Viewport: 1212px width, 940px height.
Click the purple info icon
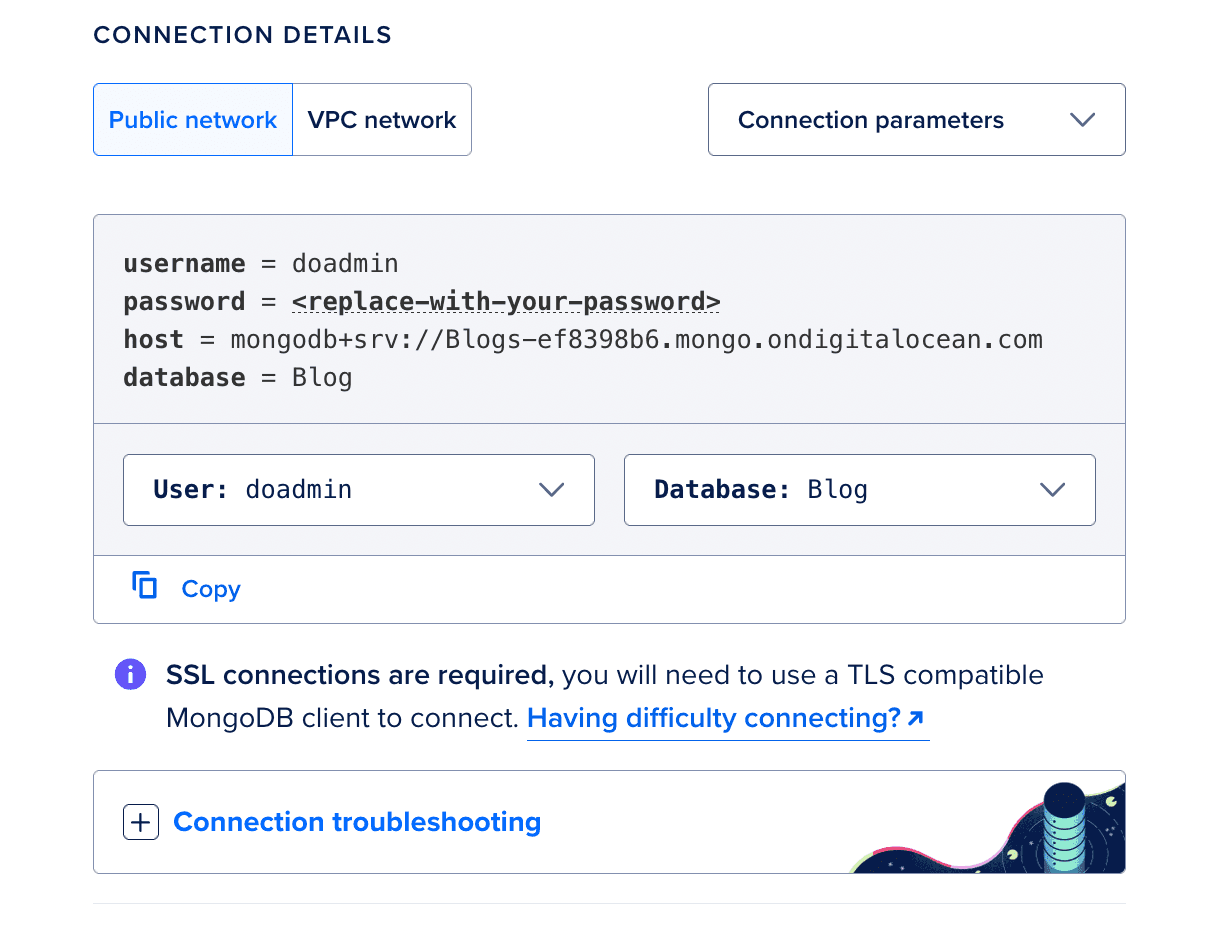coord(131,675)
